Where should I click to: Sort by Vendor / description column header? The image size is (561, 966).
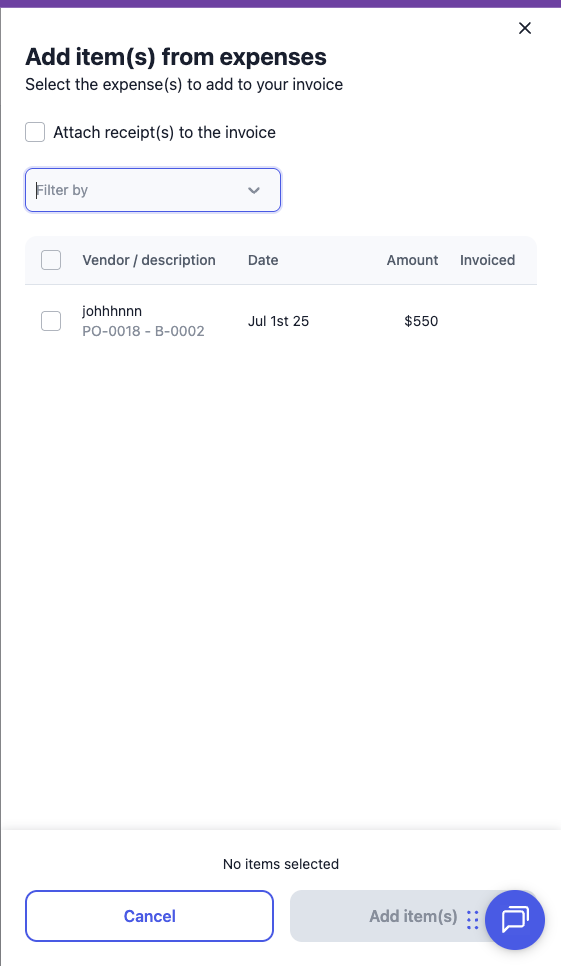point(149,260)
